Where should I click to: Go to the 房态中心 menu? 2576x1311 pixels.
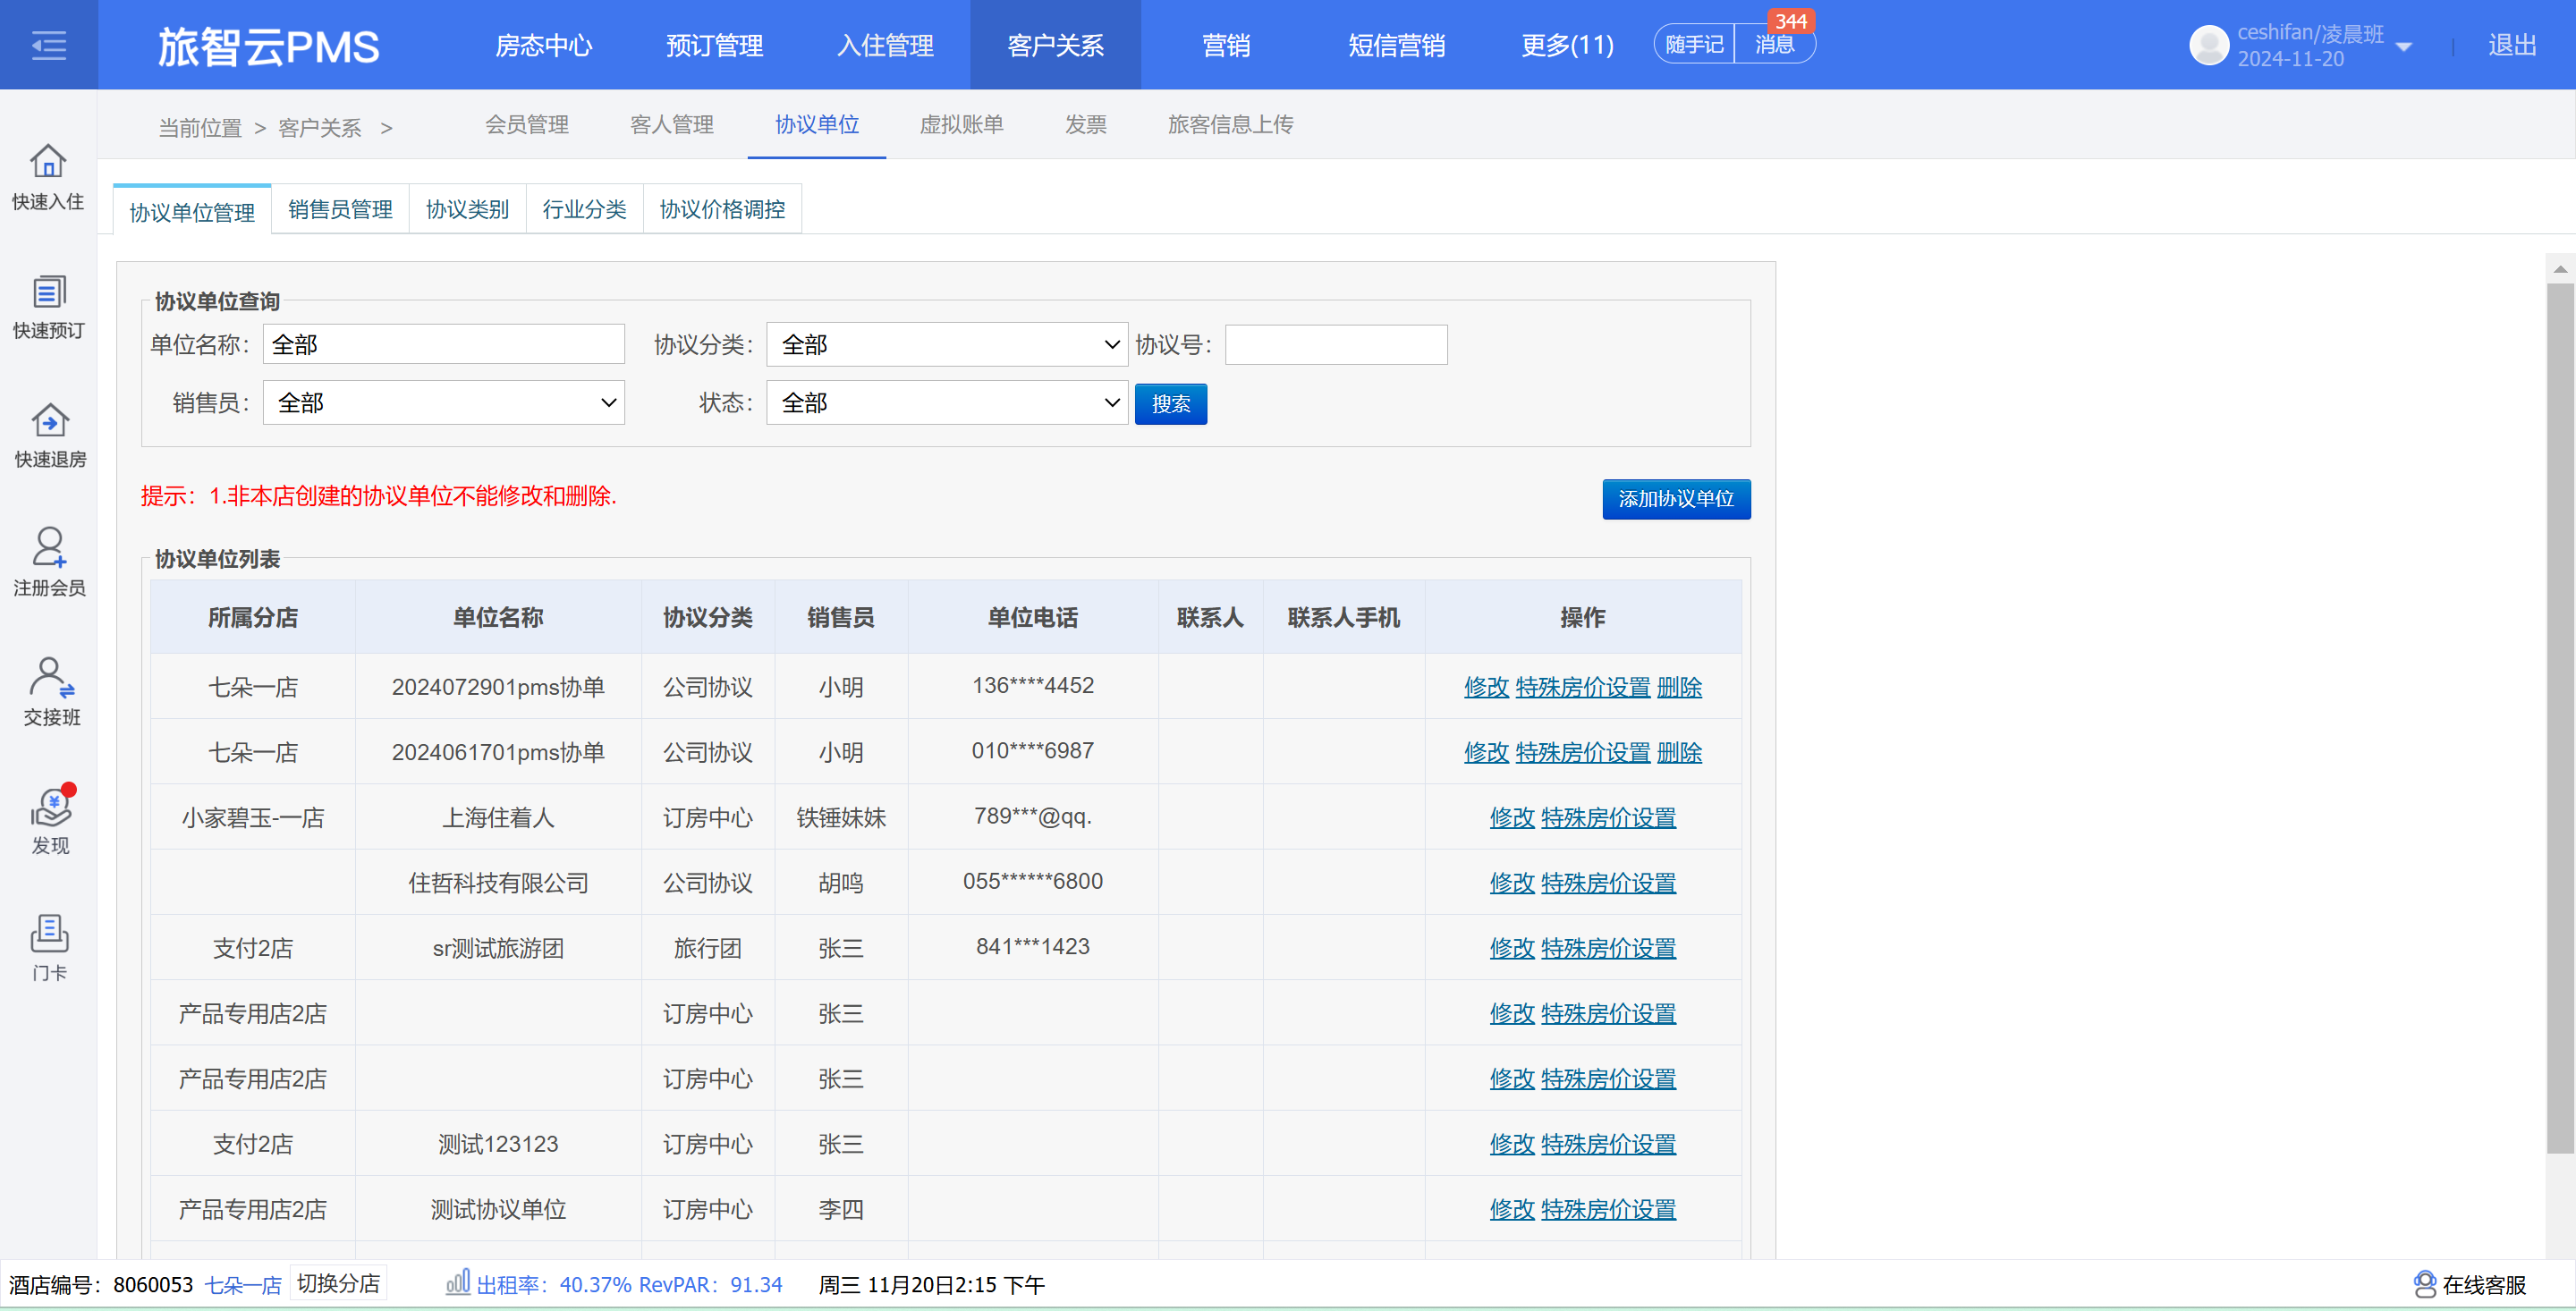pyautogui.click(x=543, y=46)
